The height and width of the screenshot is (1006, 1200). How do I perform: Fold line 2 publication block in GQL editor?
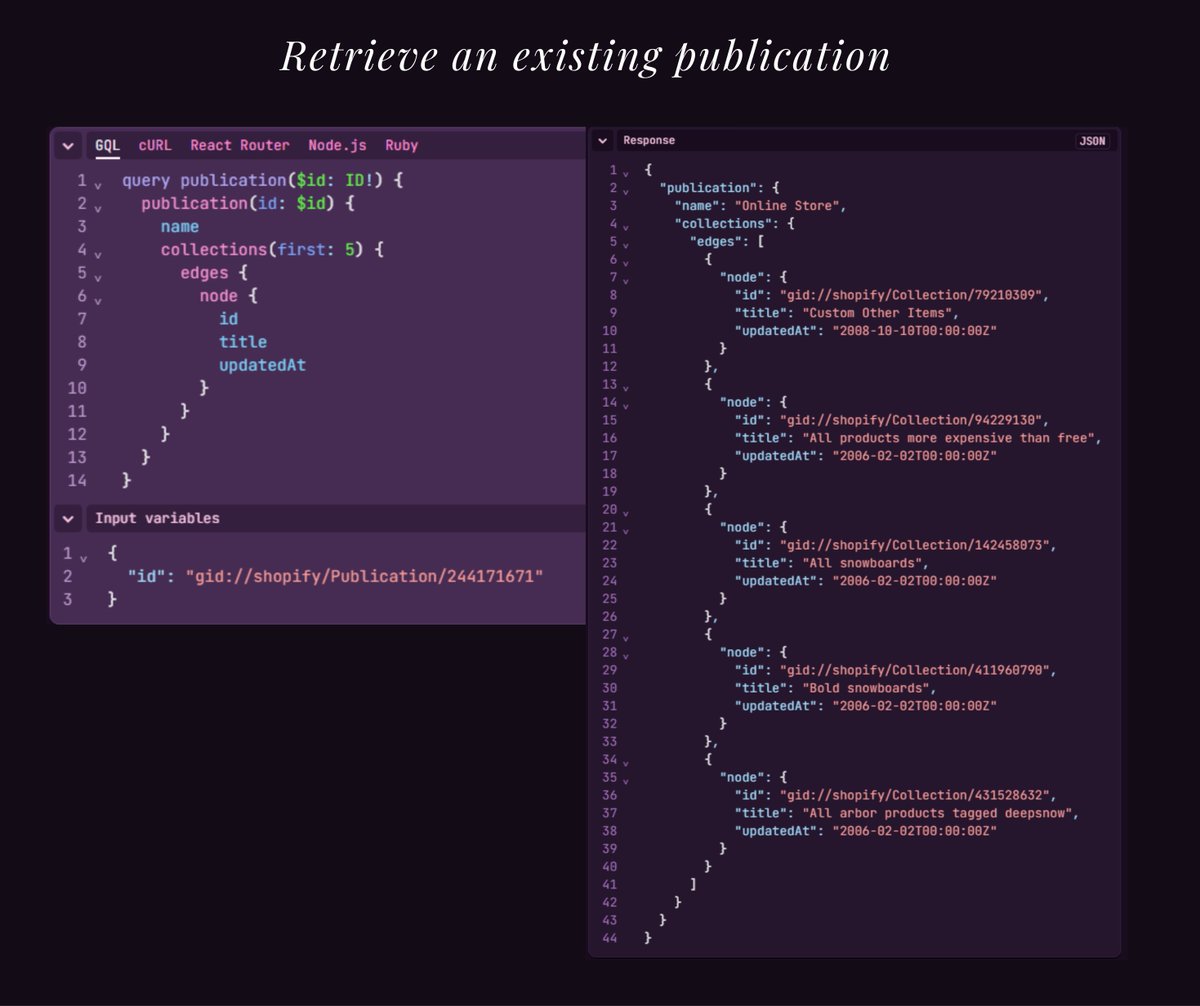[x=98, y=208]
